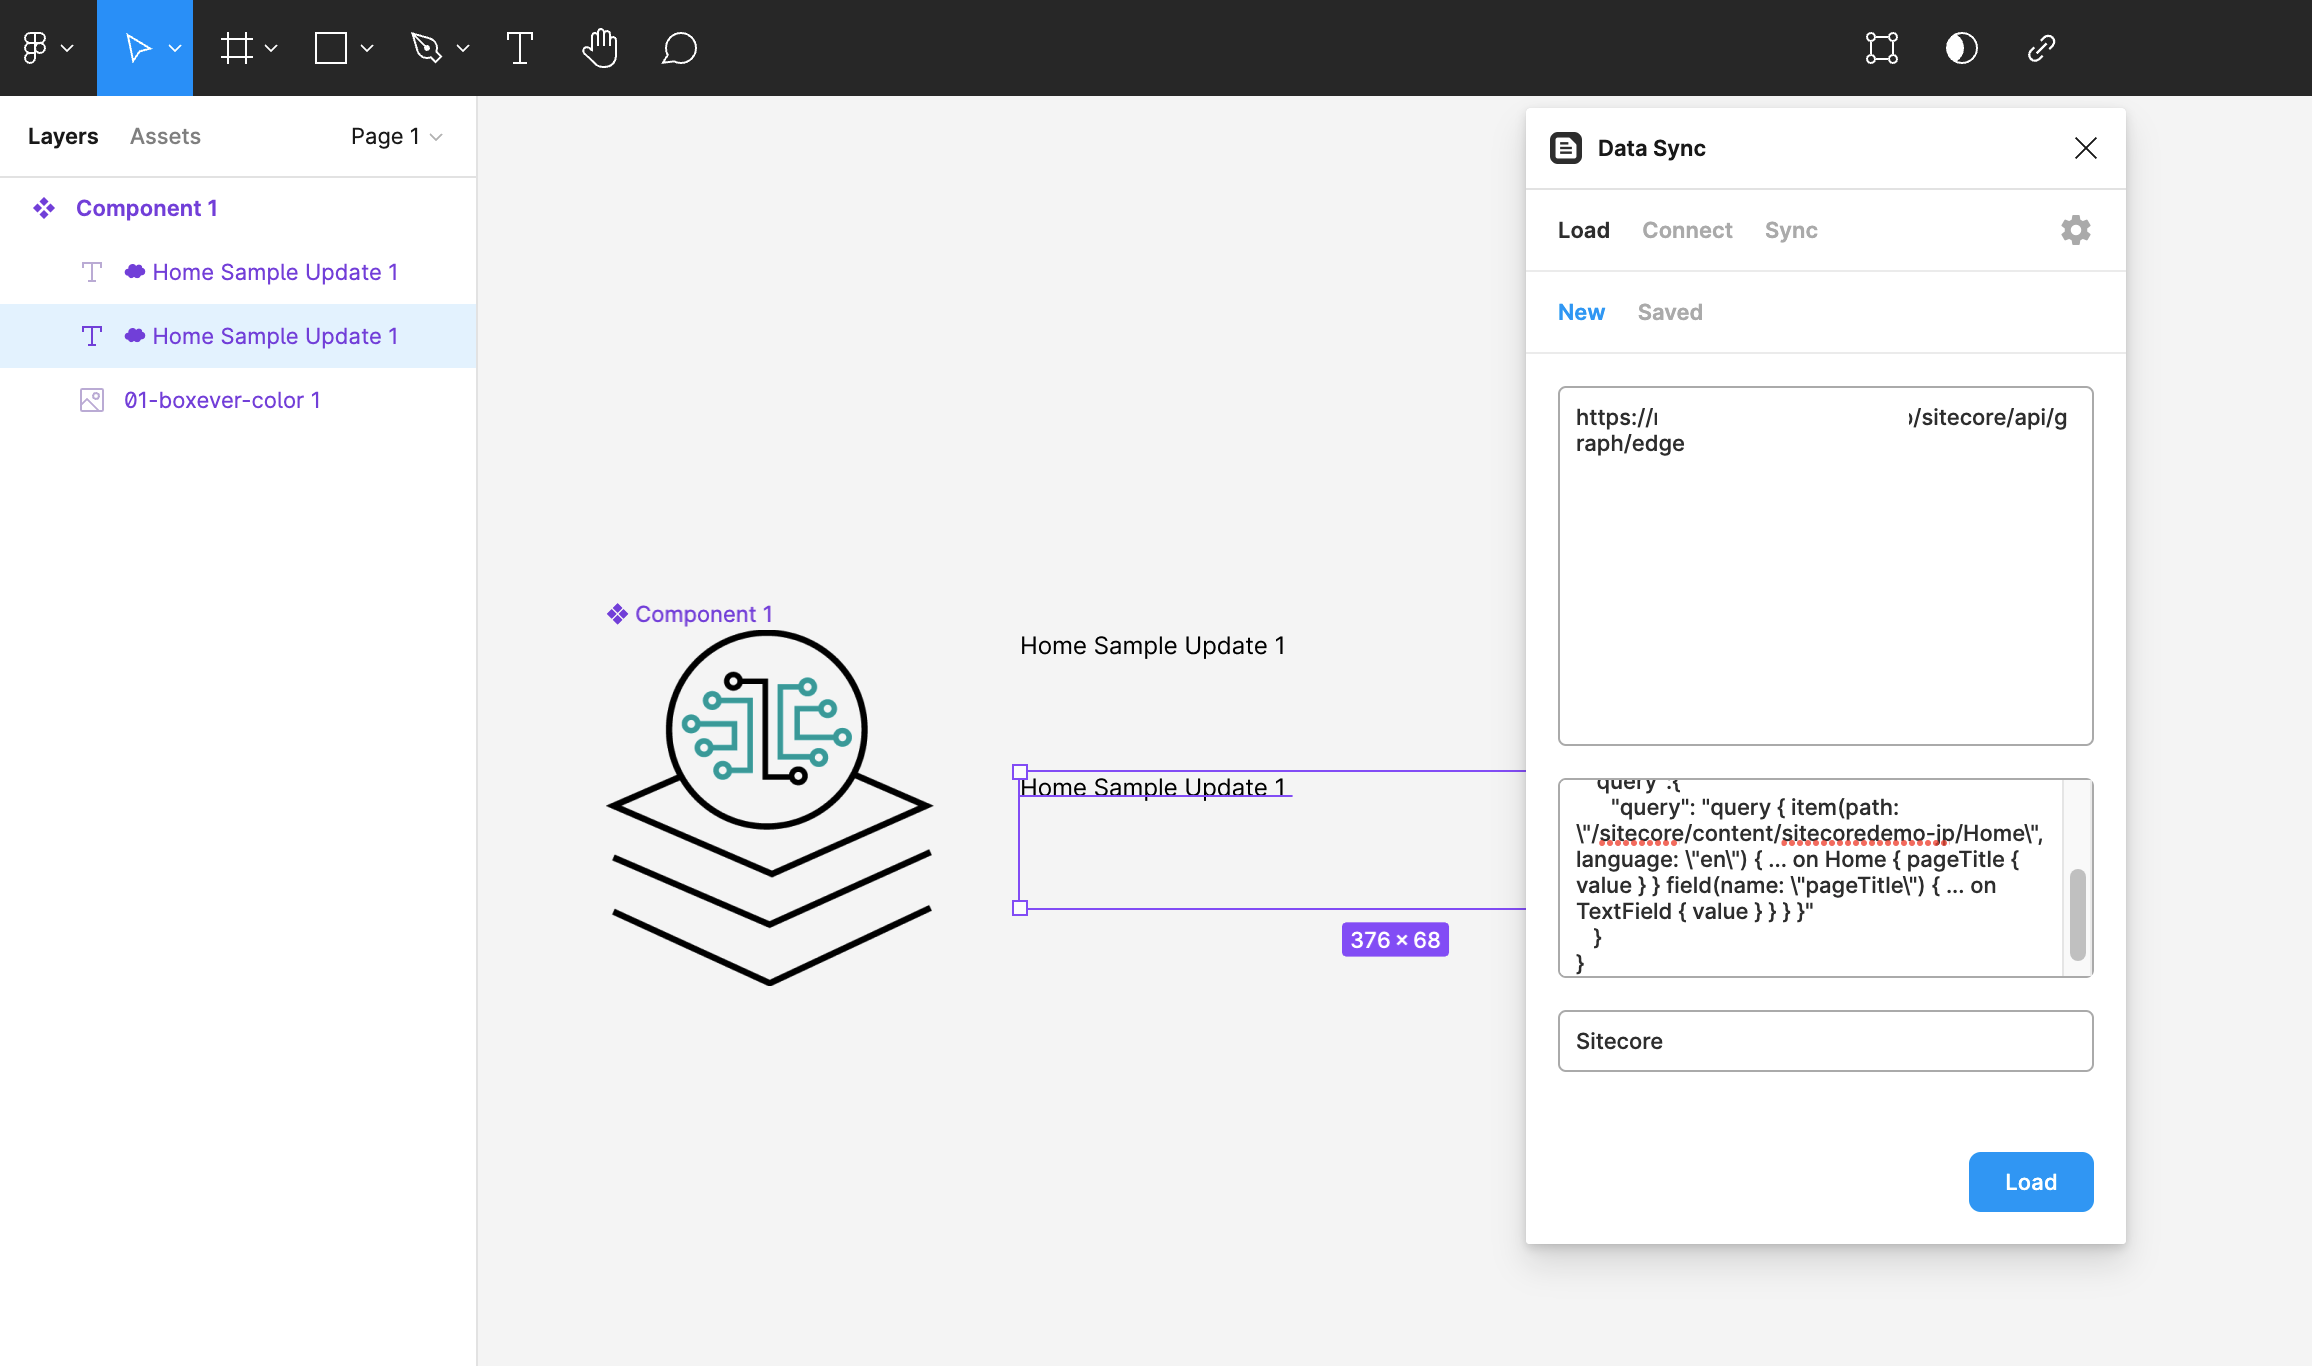Select the text tool

[x=520, y=47]
